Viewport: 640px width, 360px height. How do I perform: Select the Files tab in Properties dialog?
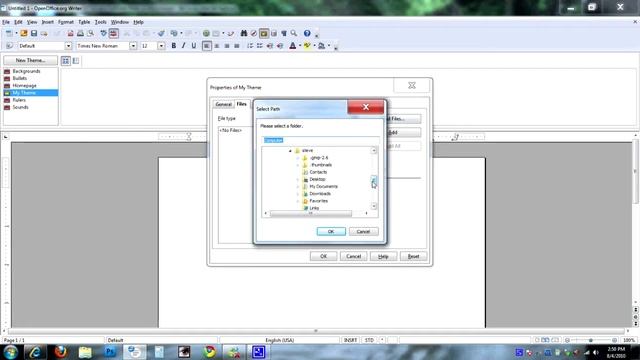(x=242, y=104)
